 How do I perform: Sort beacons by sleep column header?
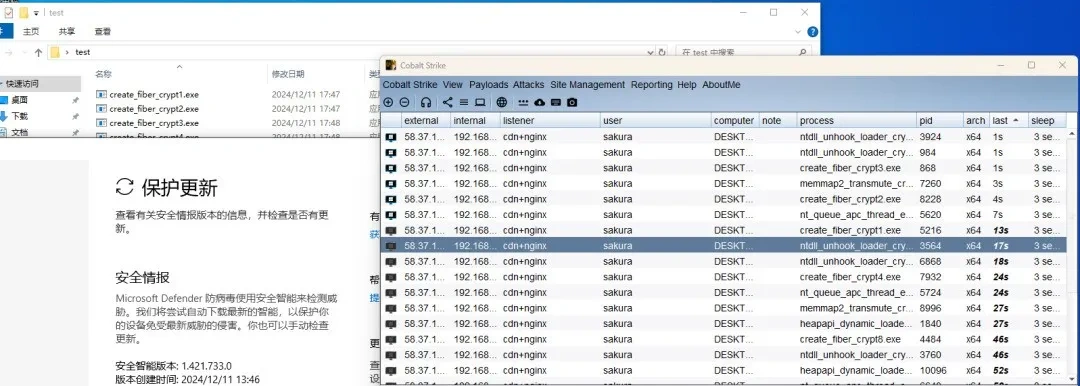click(x=1047, y=121)
